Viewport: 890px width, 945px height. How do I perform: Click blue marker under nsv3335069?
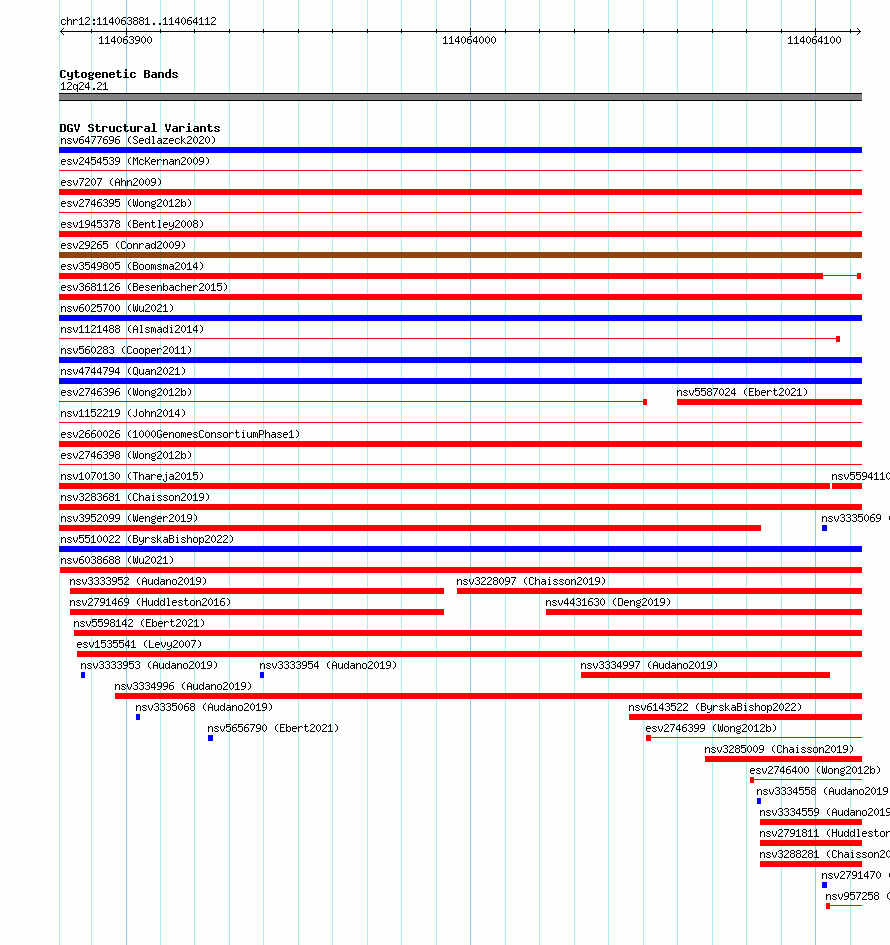(x=824, y=528)
